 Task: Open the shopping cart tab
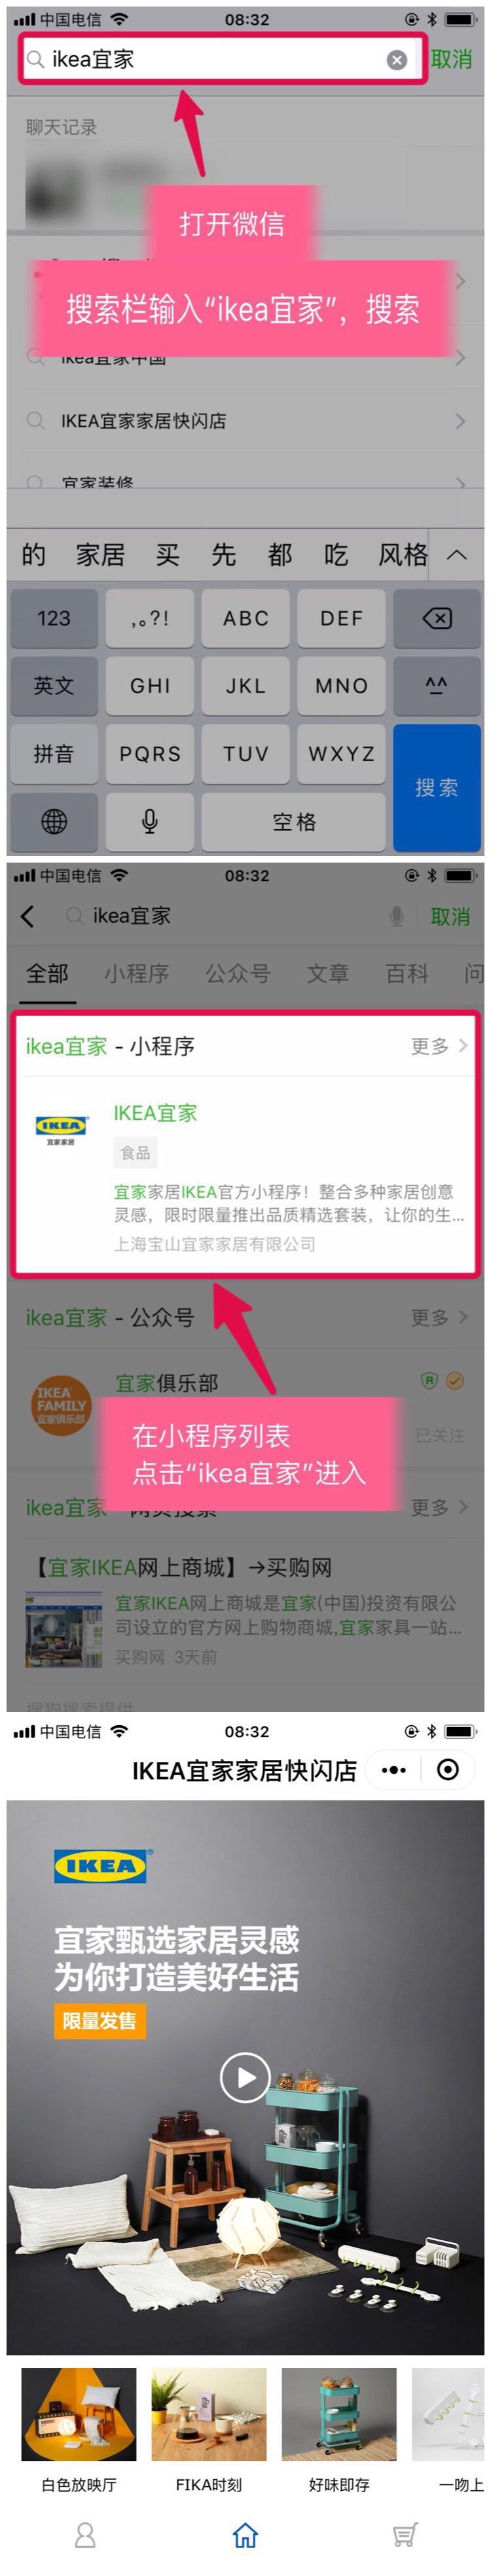click(x=405, y=2535)
